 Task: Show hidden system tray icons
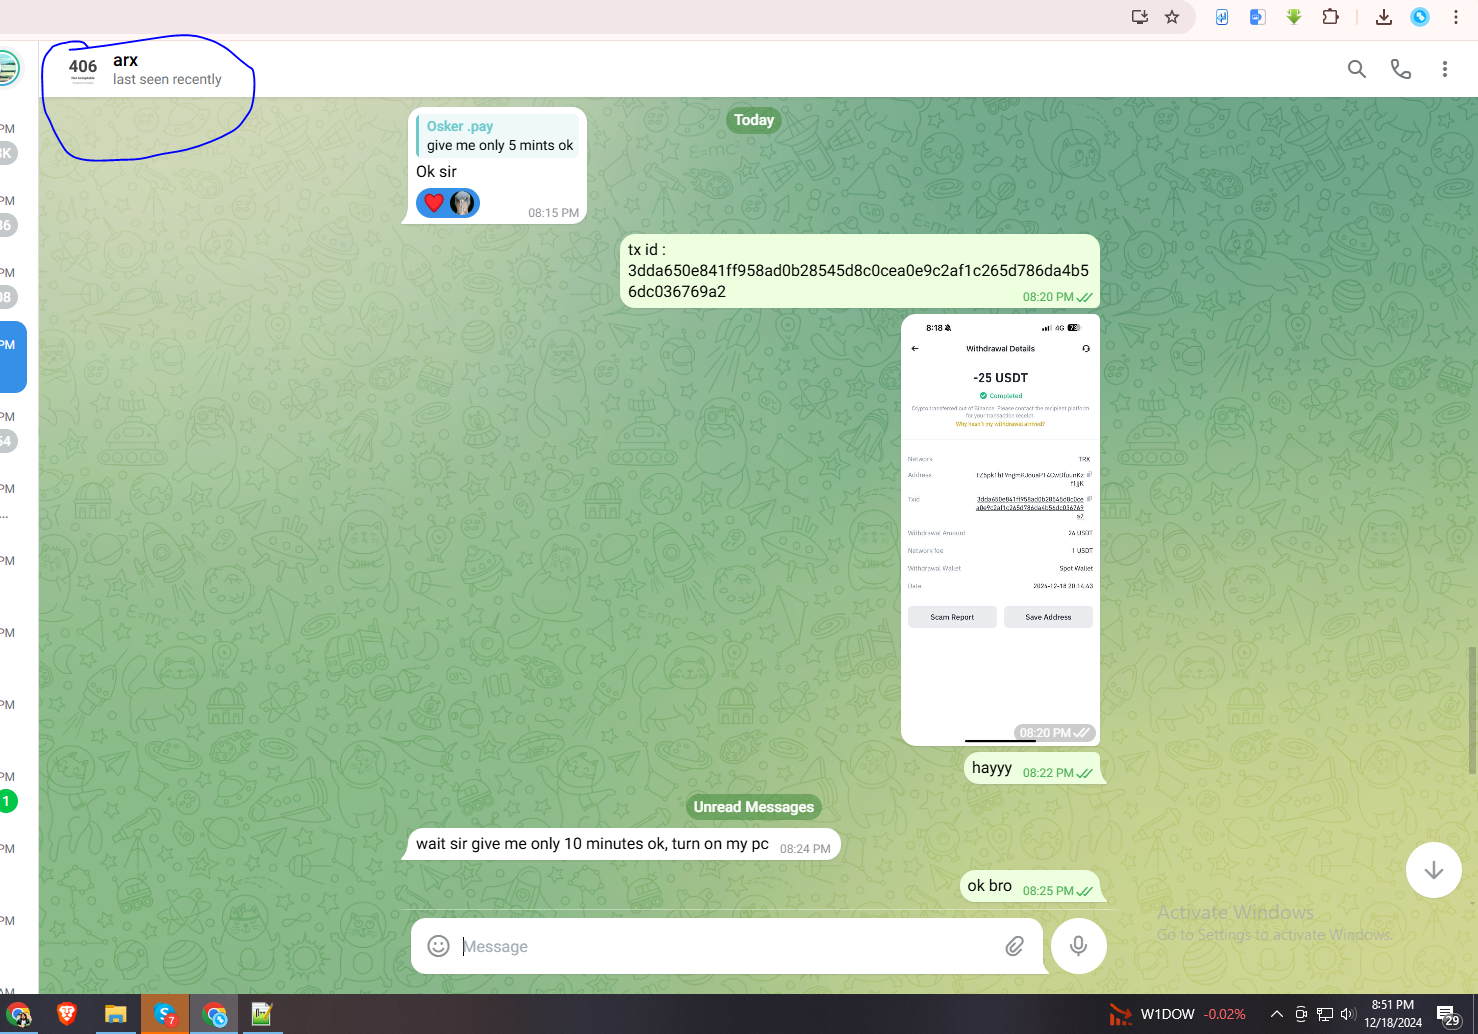1276,1014
